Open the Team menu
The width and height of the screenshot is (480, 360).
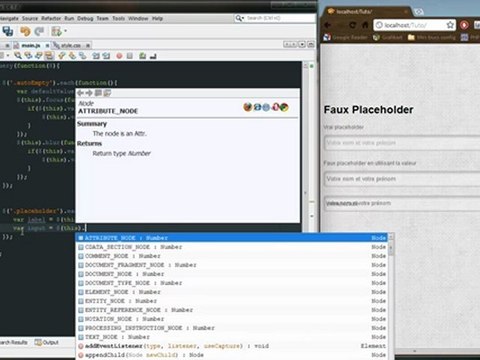tap(103, 18)
